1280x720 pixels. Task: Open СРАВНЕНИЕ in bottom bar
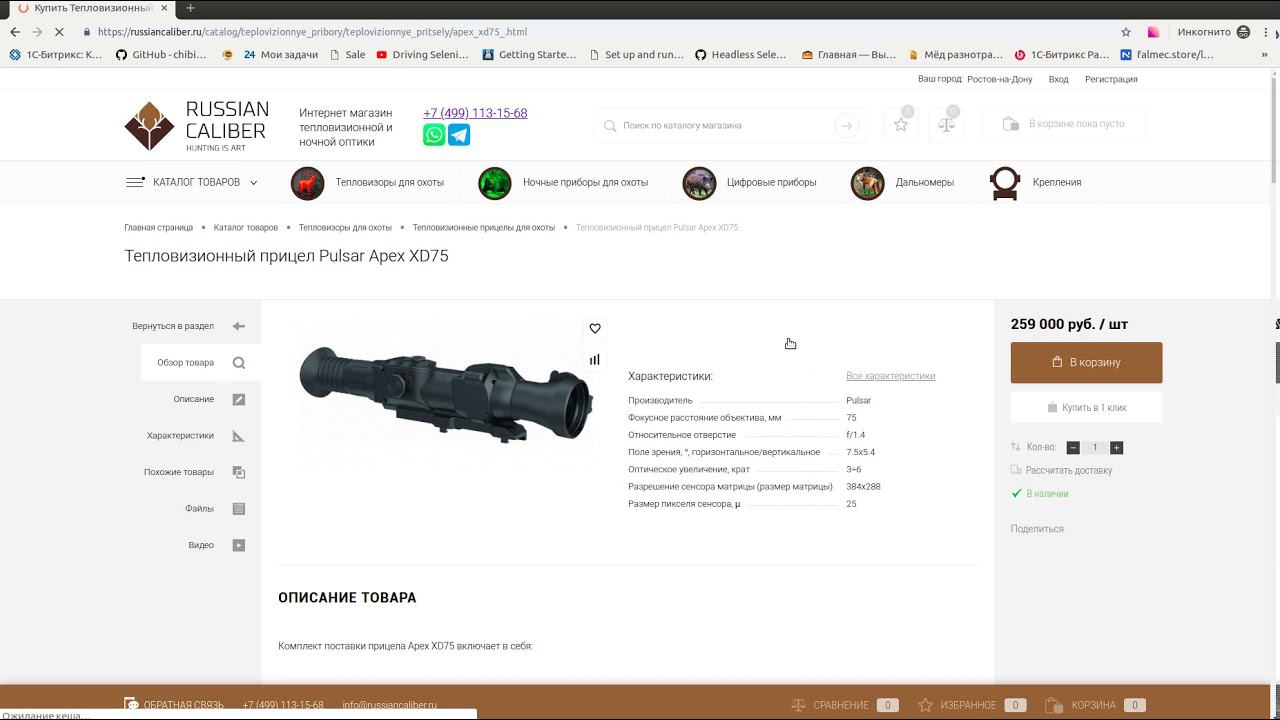[x=845, y=705]
